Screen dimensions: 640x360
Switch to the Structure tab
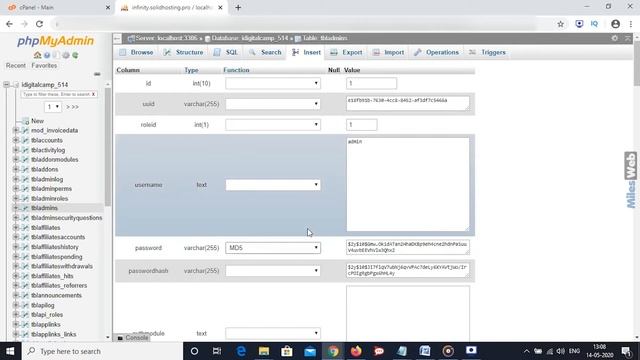click(x=184, y=52)
